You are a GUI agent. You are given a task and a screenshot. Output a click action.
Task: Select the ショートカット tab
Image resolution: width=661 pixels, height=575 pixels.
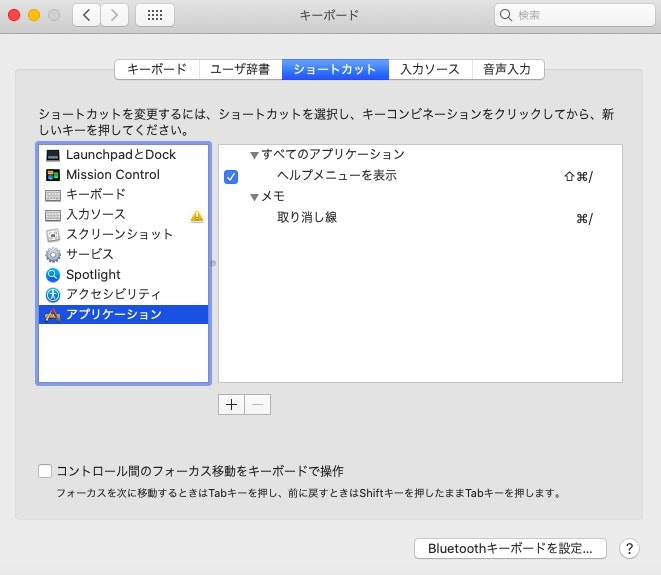pos(335,69)
